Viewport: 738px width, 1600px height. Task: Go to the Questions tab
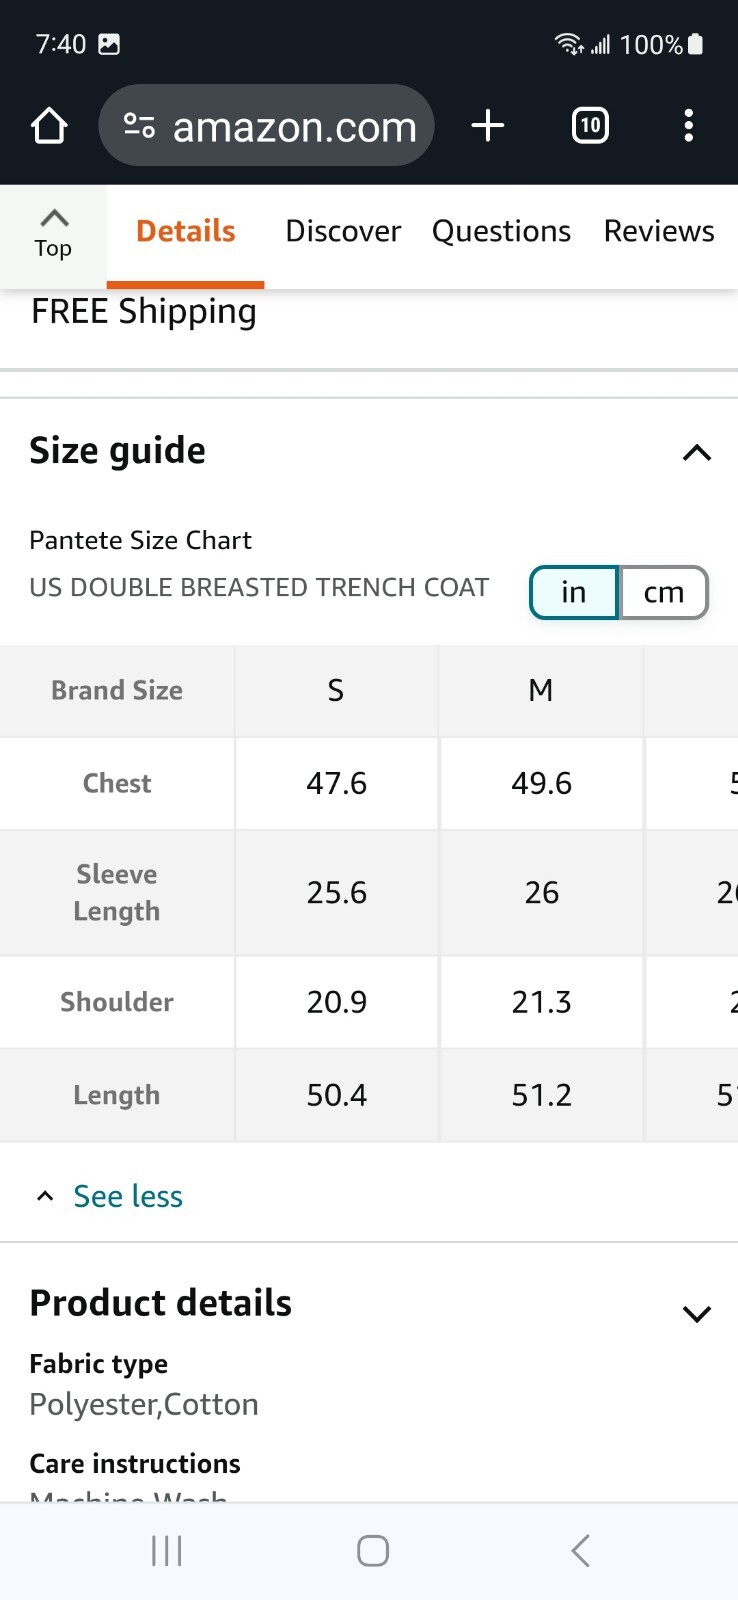501,231
